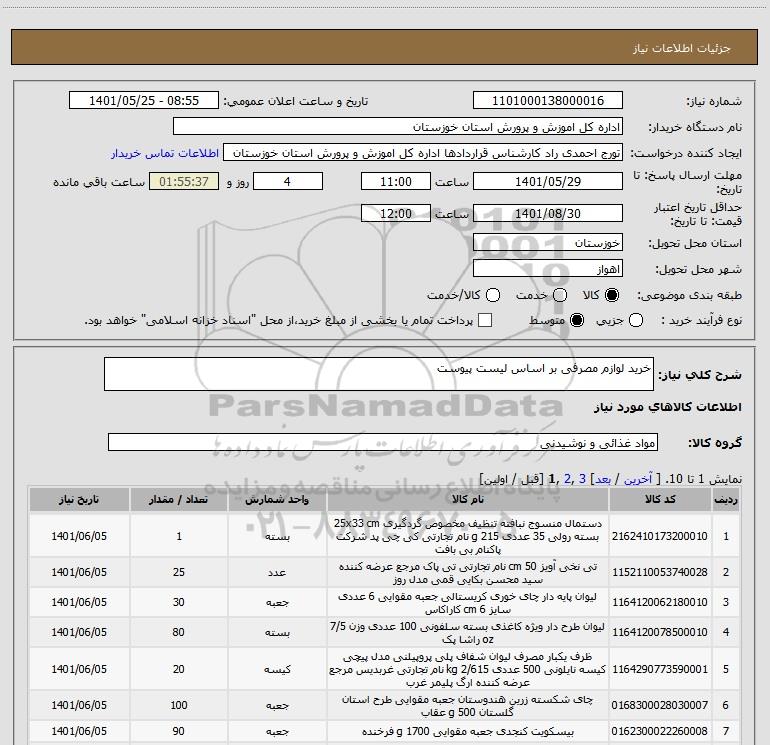Click the validity time field 12:00
This screenshot has height=745, width=770.
pos(396,213)
